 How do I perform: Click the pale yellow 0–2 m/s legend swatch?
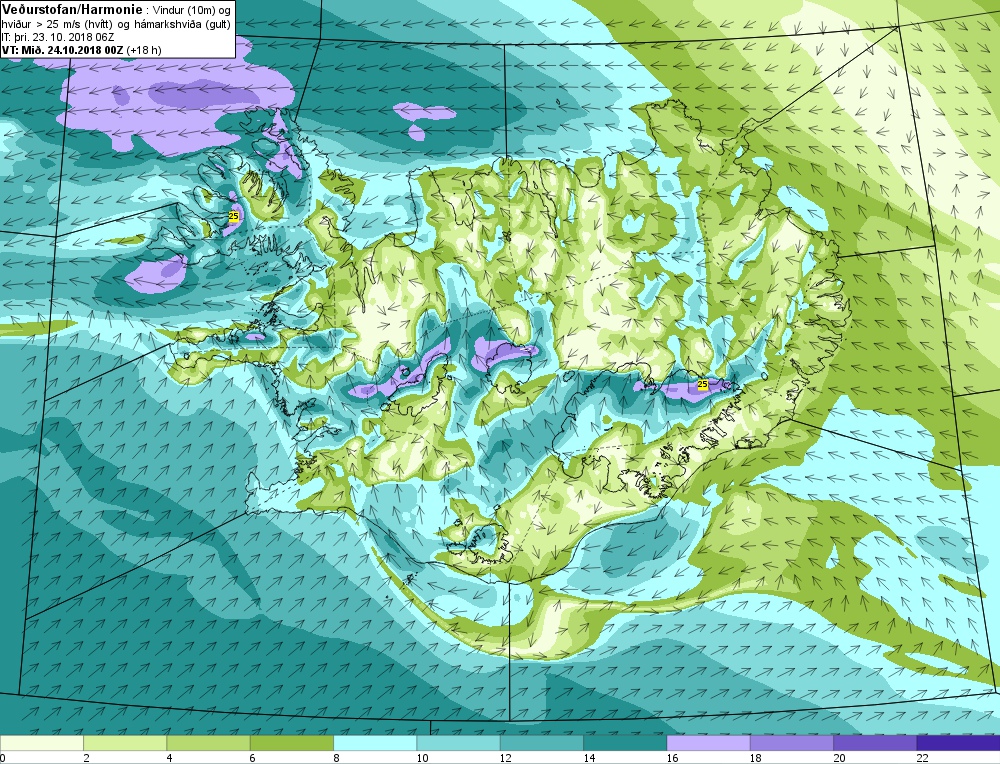click(42, 742)
